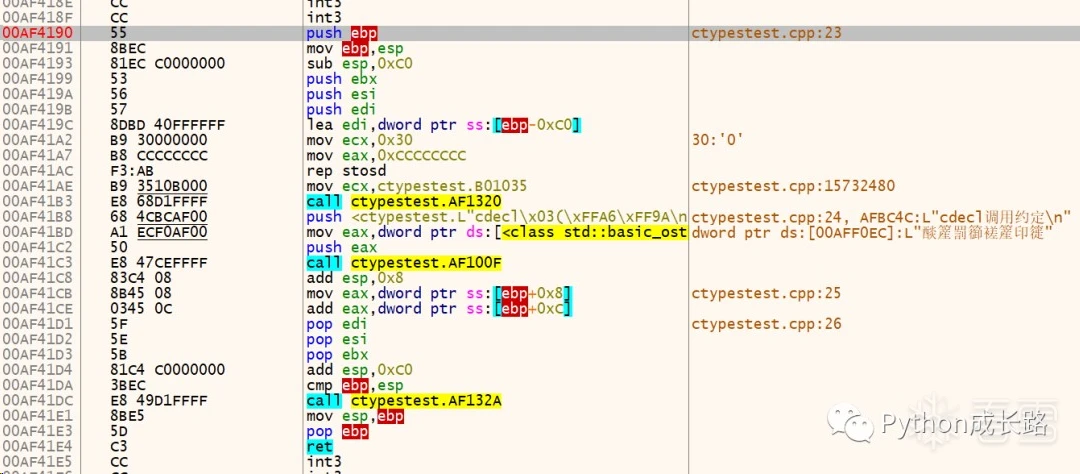The width and height of the screenshot is (1080, 474).
Task: Select the 'cmp ebp,esp' instruction
Action: (x=355, y=385)
